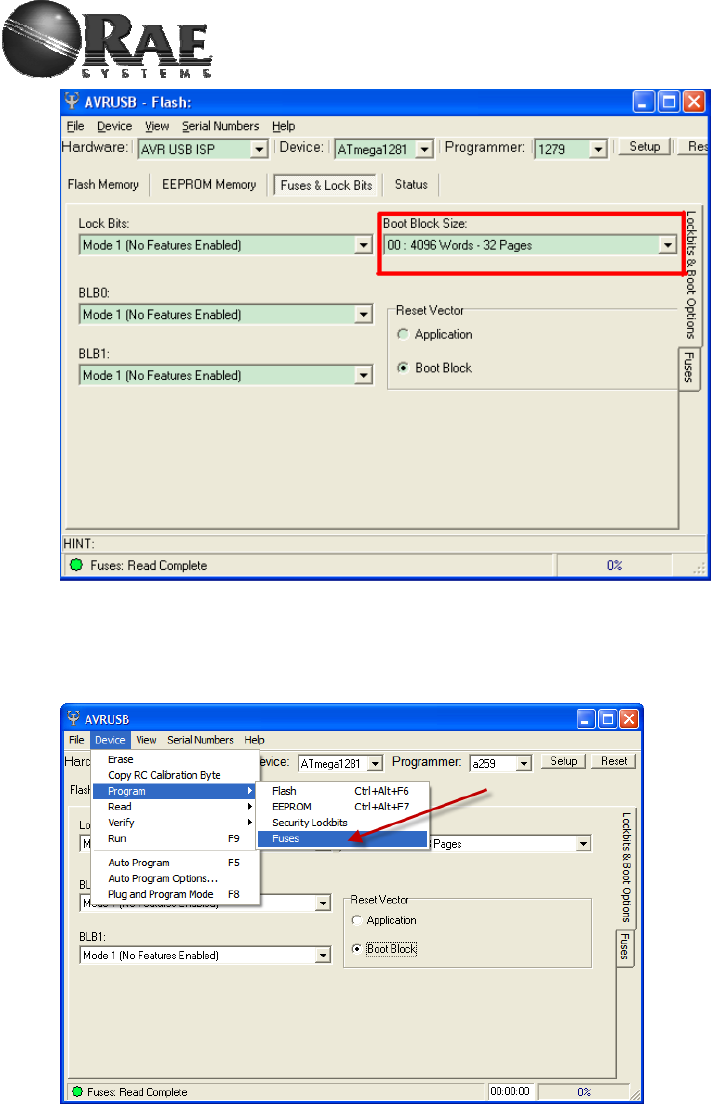Viewport: 711px width, 1104px height.
Task: Switch to Fuses & Lock Bits tab
Action: 326,185
